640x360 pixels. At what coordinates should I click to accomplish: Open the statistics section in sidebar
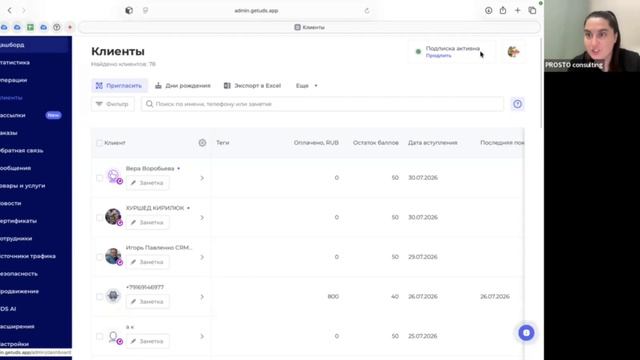click(35, 62)
